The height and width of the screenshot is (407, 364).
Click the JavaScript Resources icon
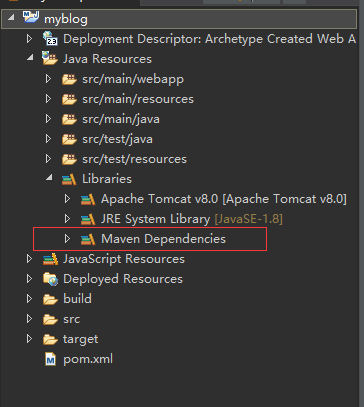pyautogui.click(x=50, y=259)
